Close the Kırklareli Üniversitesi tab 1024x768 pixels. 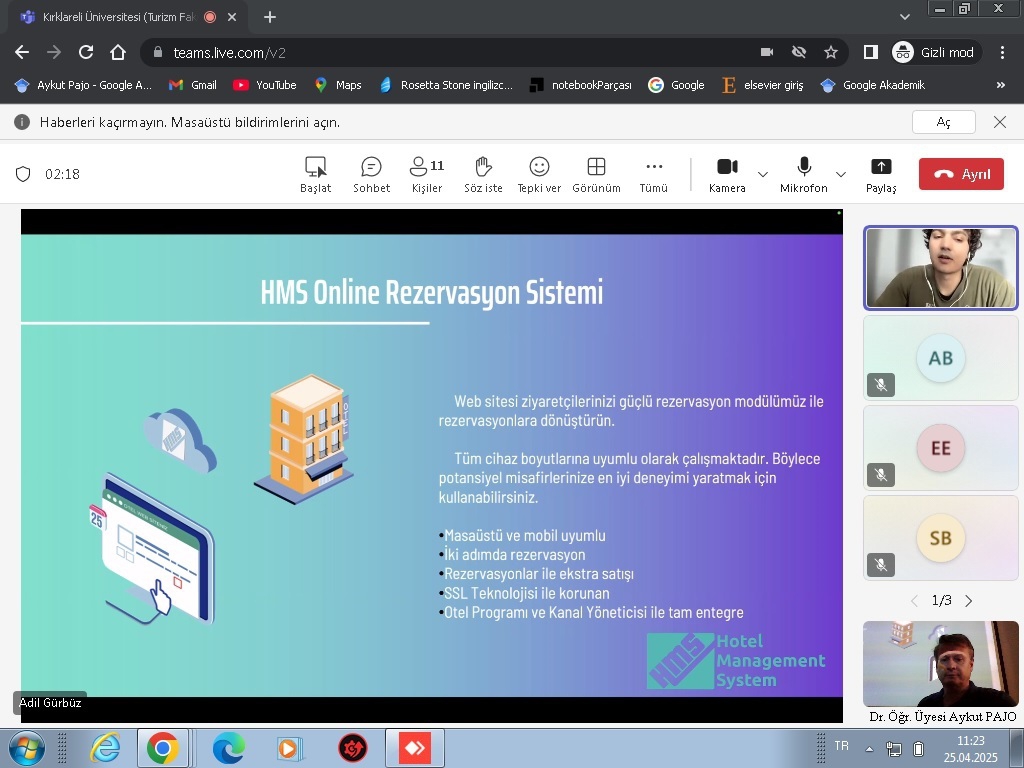pyautogui.click(x=232, y=17)
